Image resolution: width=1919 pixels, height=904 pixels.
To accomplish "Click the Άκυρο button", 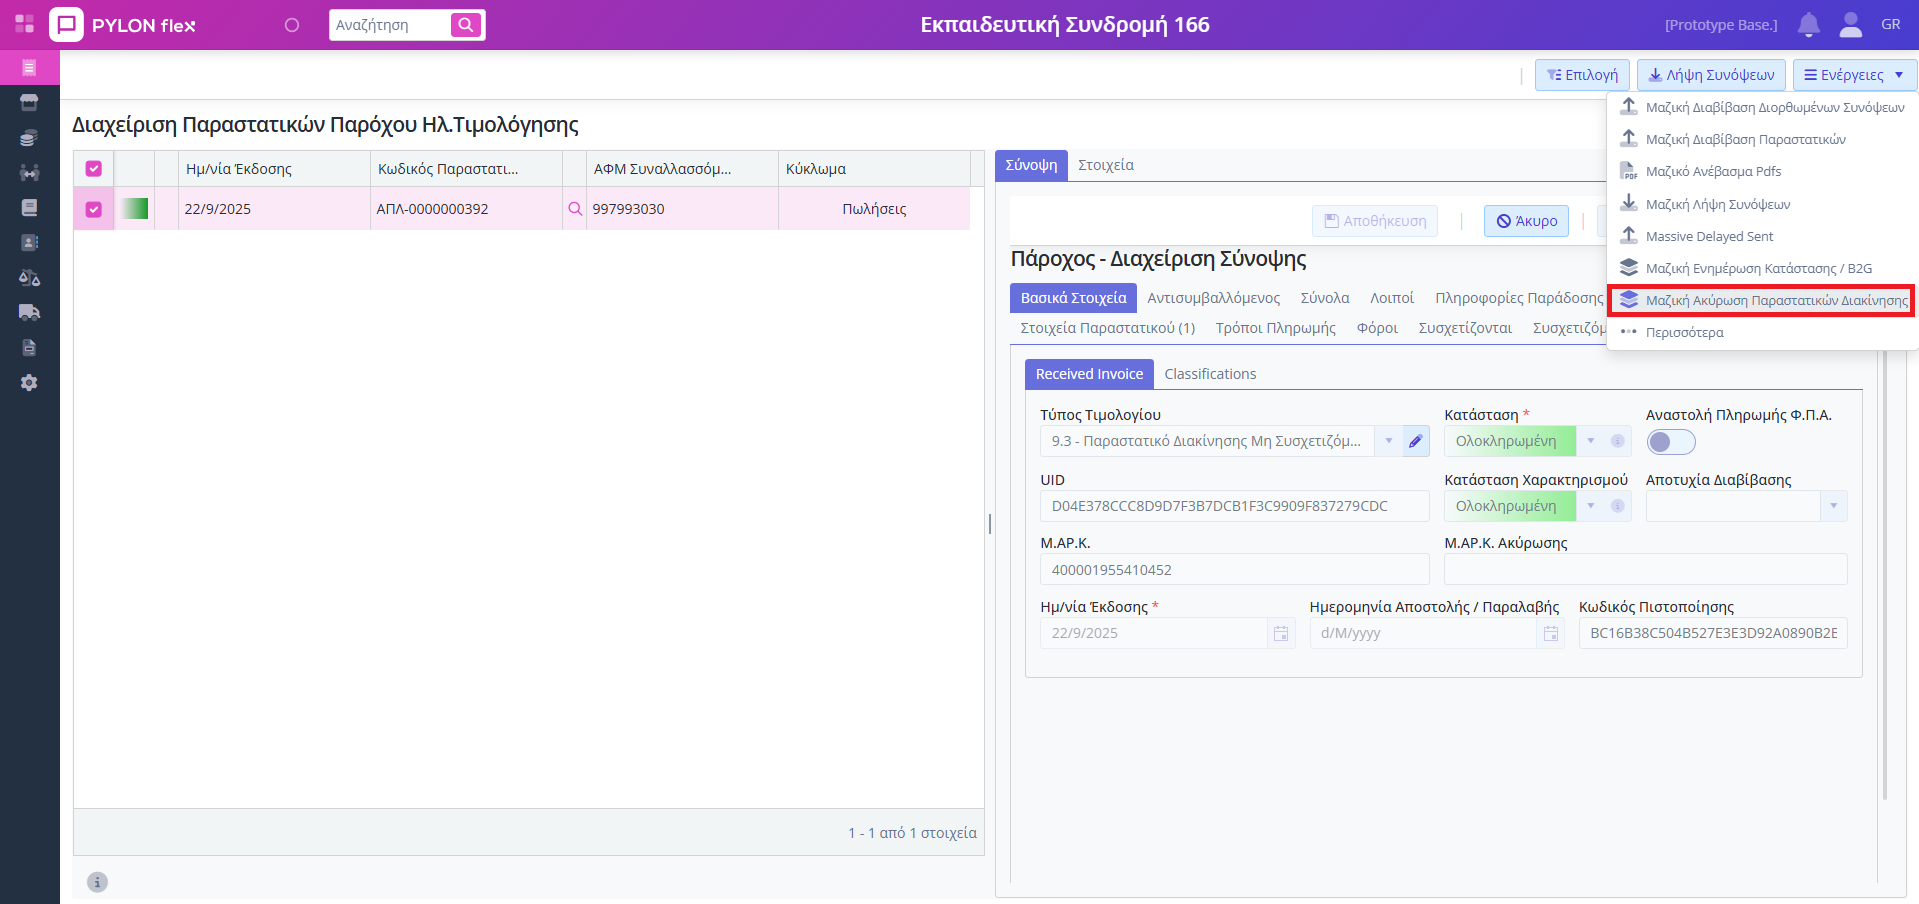I will point(1527,221).
